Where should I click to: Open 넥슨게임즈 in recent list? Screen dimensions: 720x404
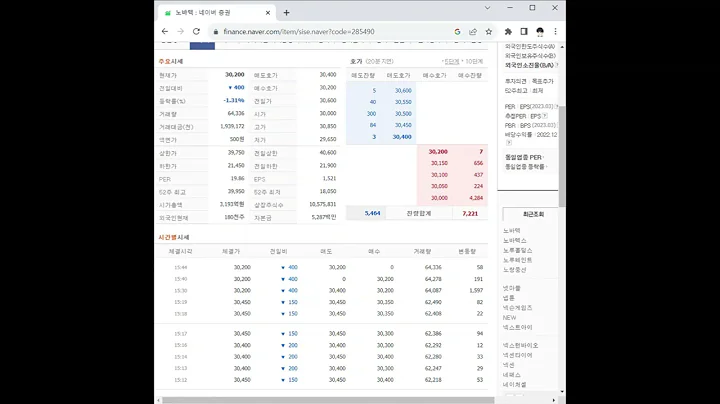[518, 308]
